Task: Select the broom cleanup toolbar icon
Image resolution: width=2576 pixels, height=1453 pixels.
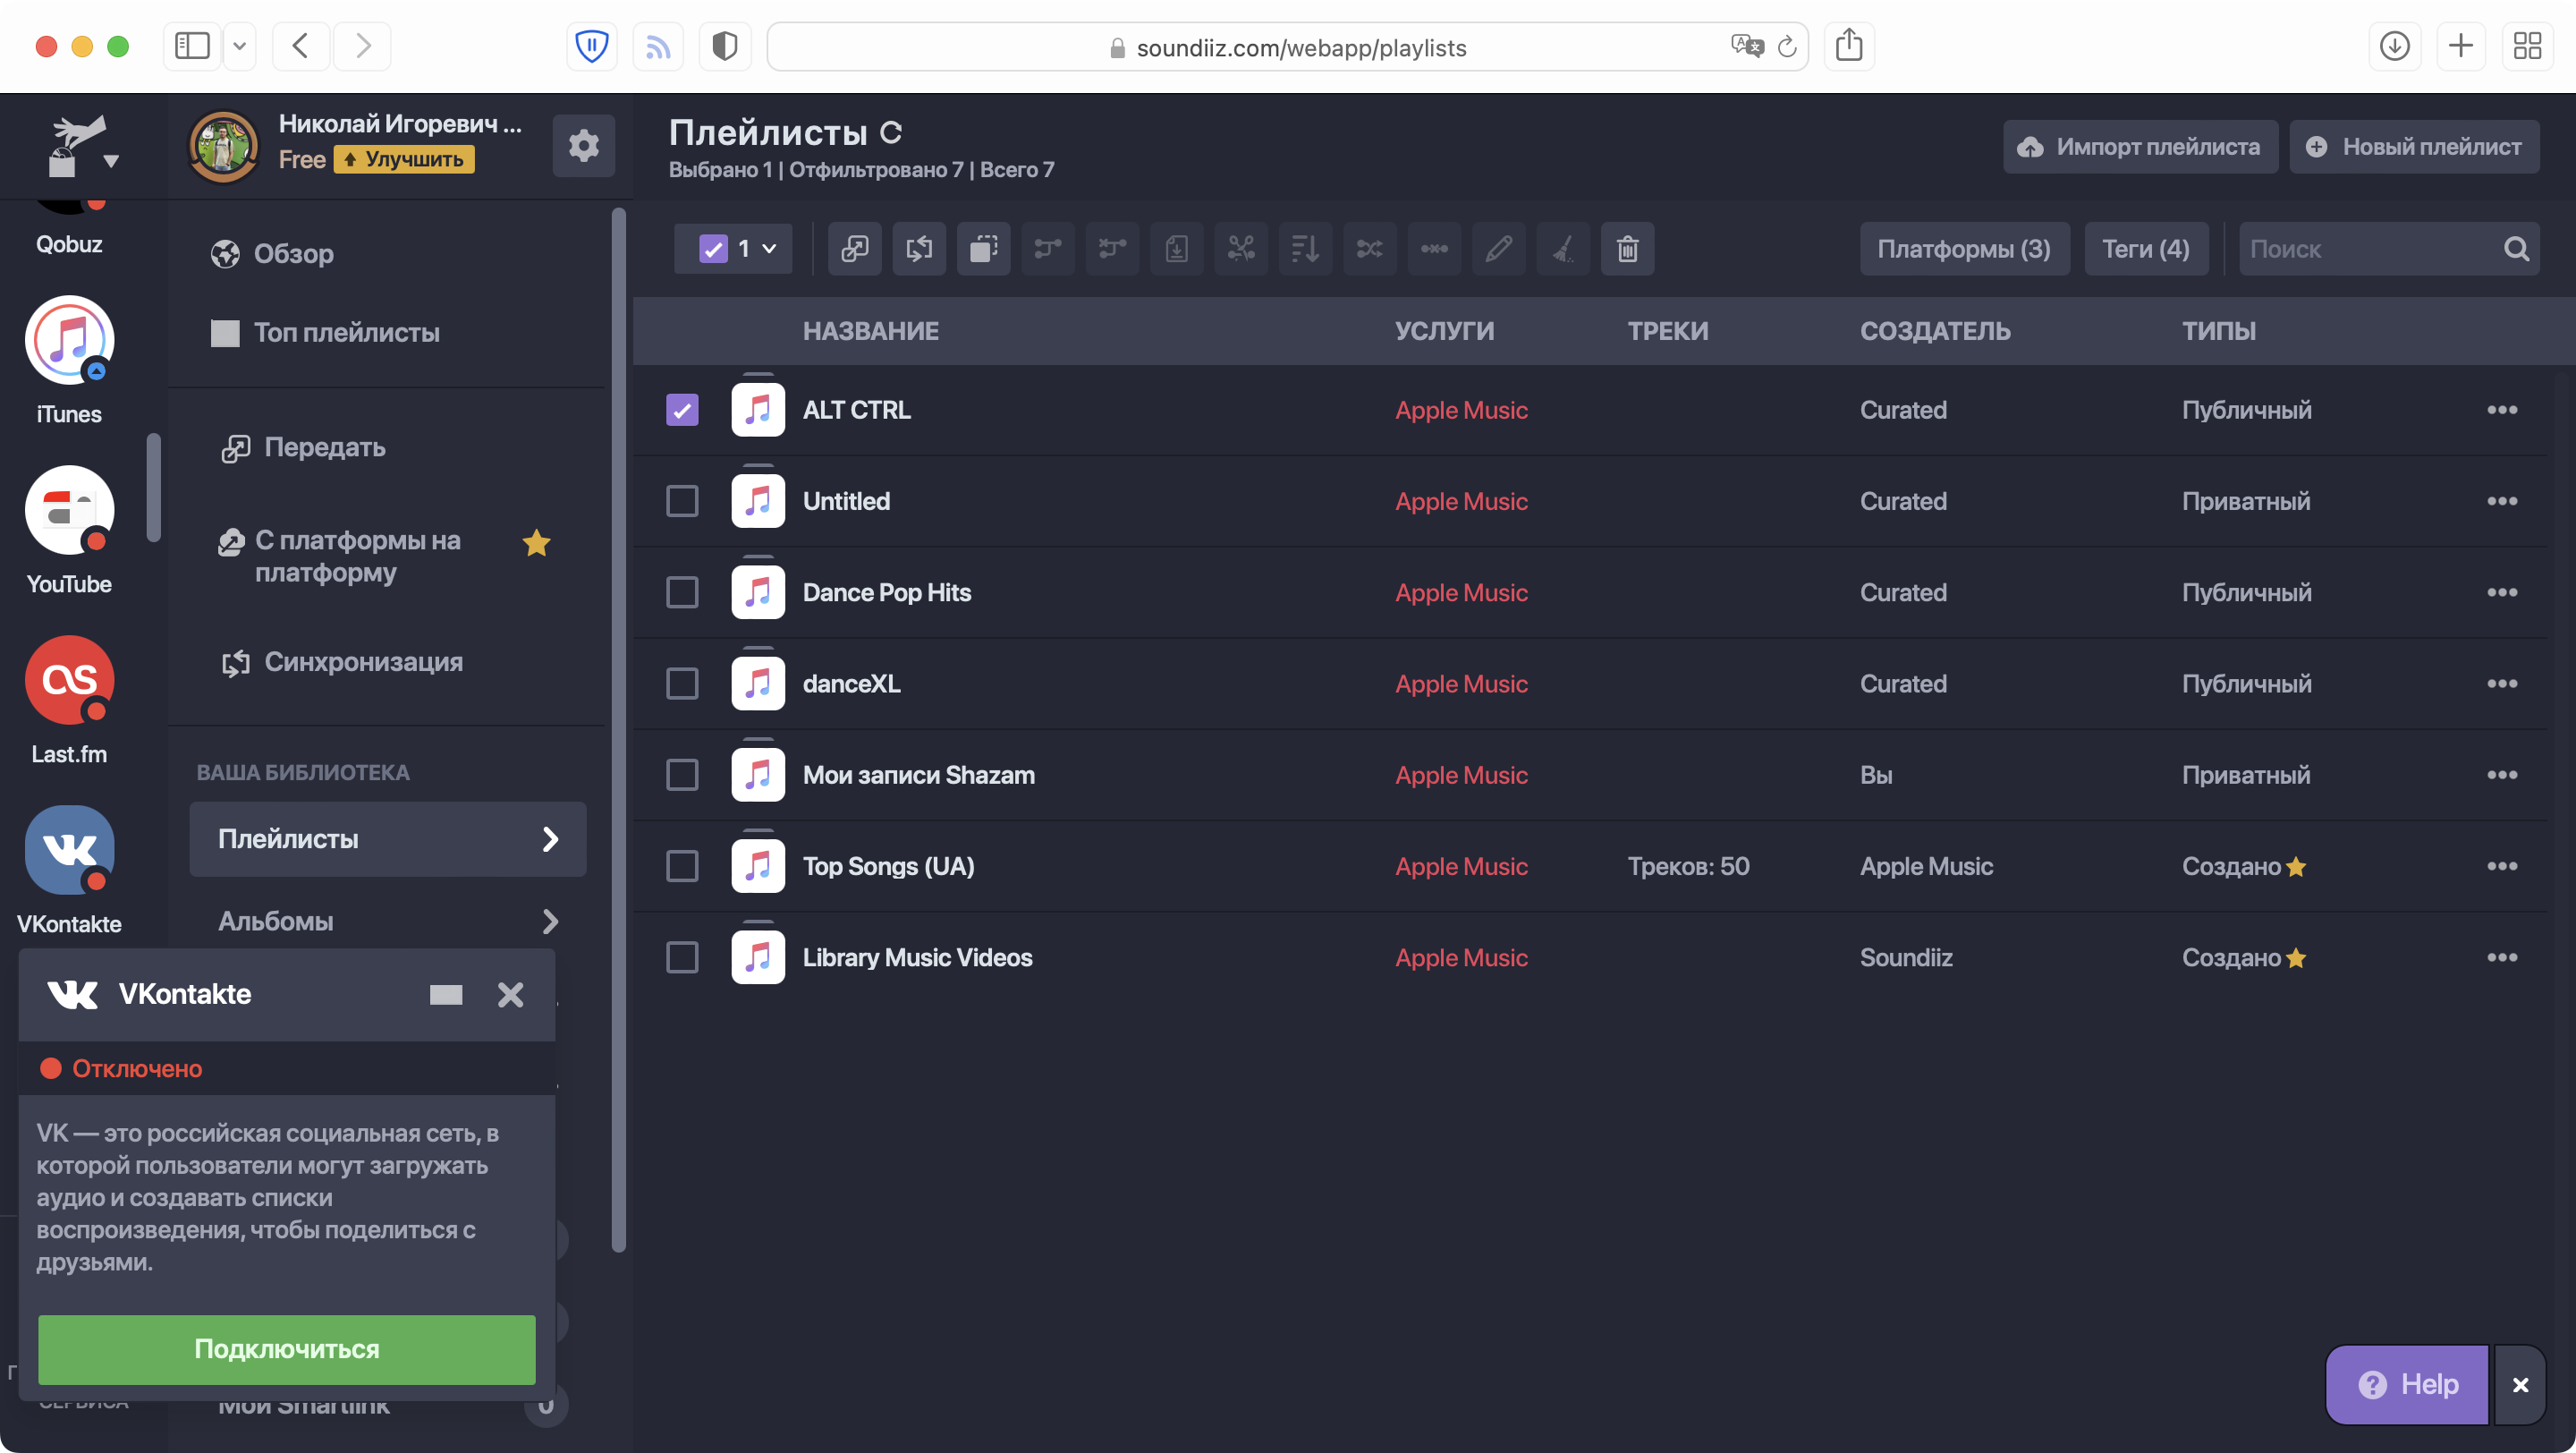Action: coord(1563,249)
